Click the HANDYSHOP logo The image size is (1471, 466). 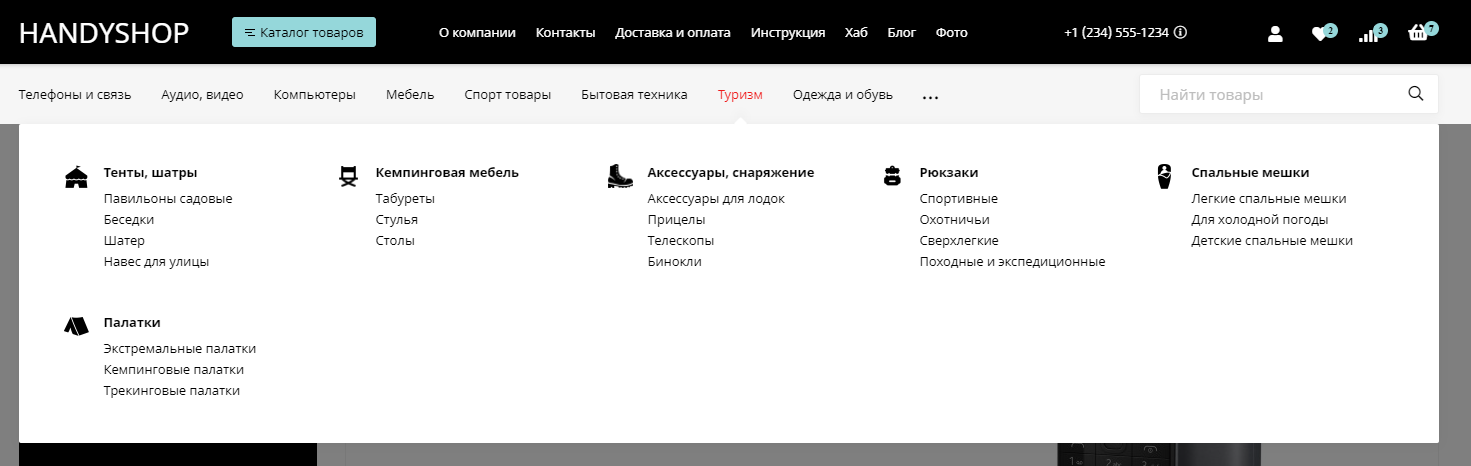pos(104,33)
